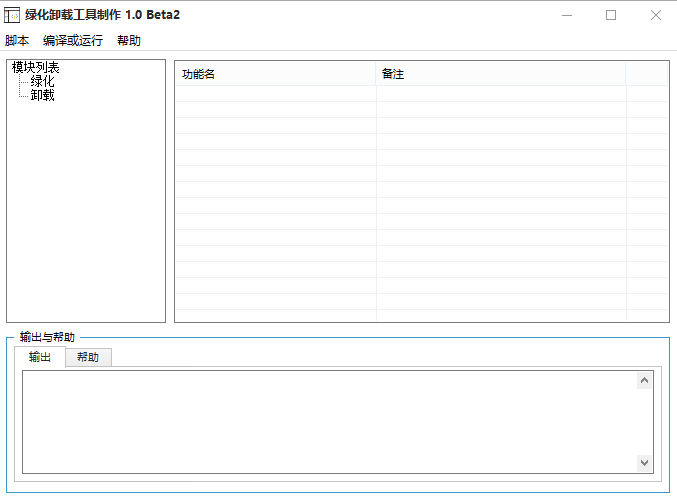
Task: Click the 功能名 column header
Action: click(275, 74)
